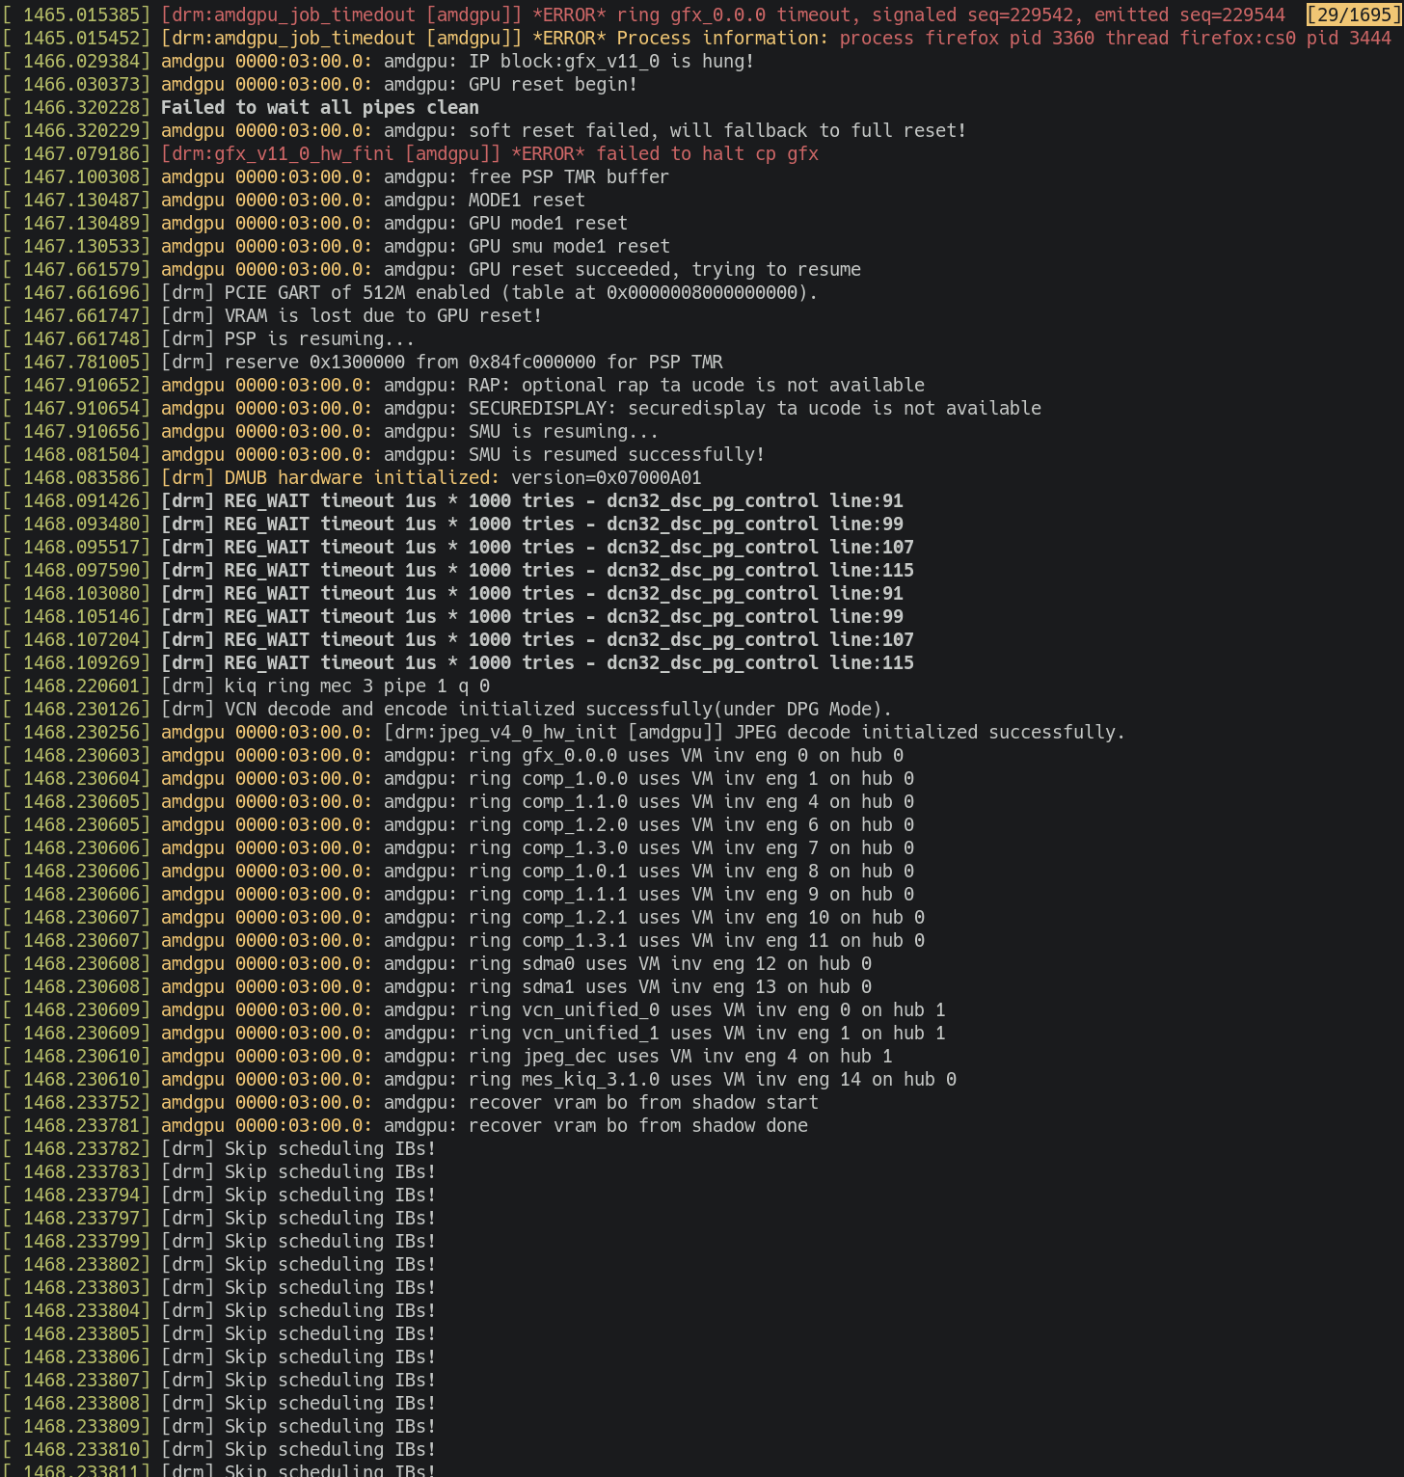The height and width of the screenshot is (1477, 1404).
Task: Click the 'GPU reset begin!' message
Action: (553, 84)
